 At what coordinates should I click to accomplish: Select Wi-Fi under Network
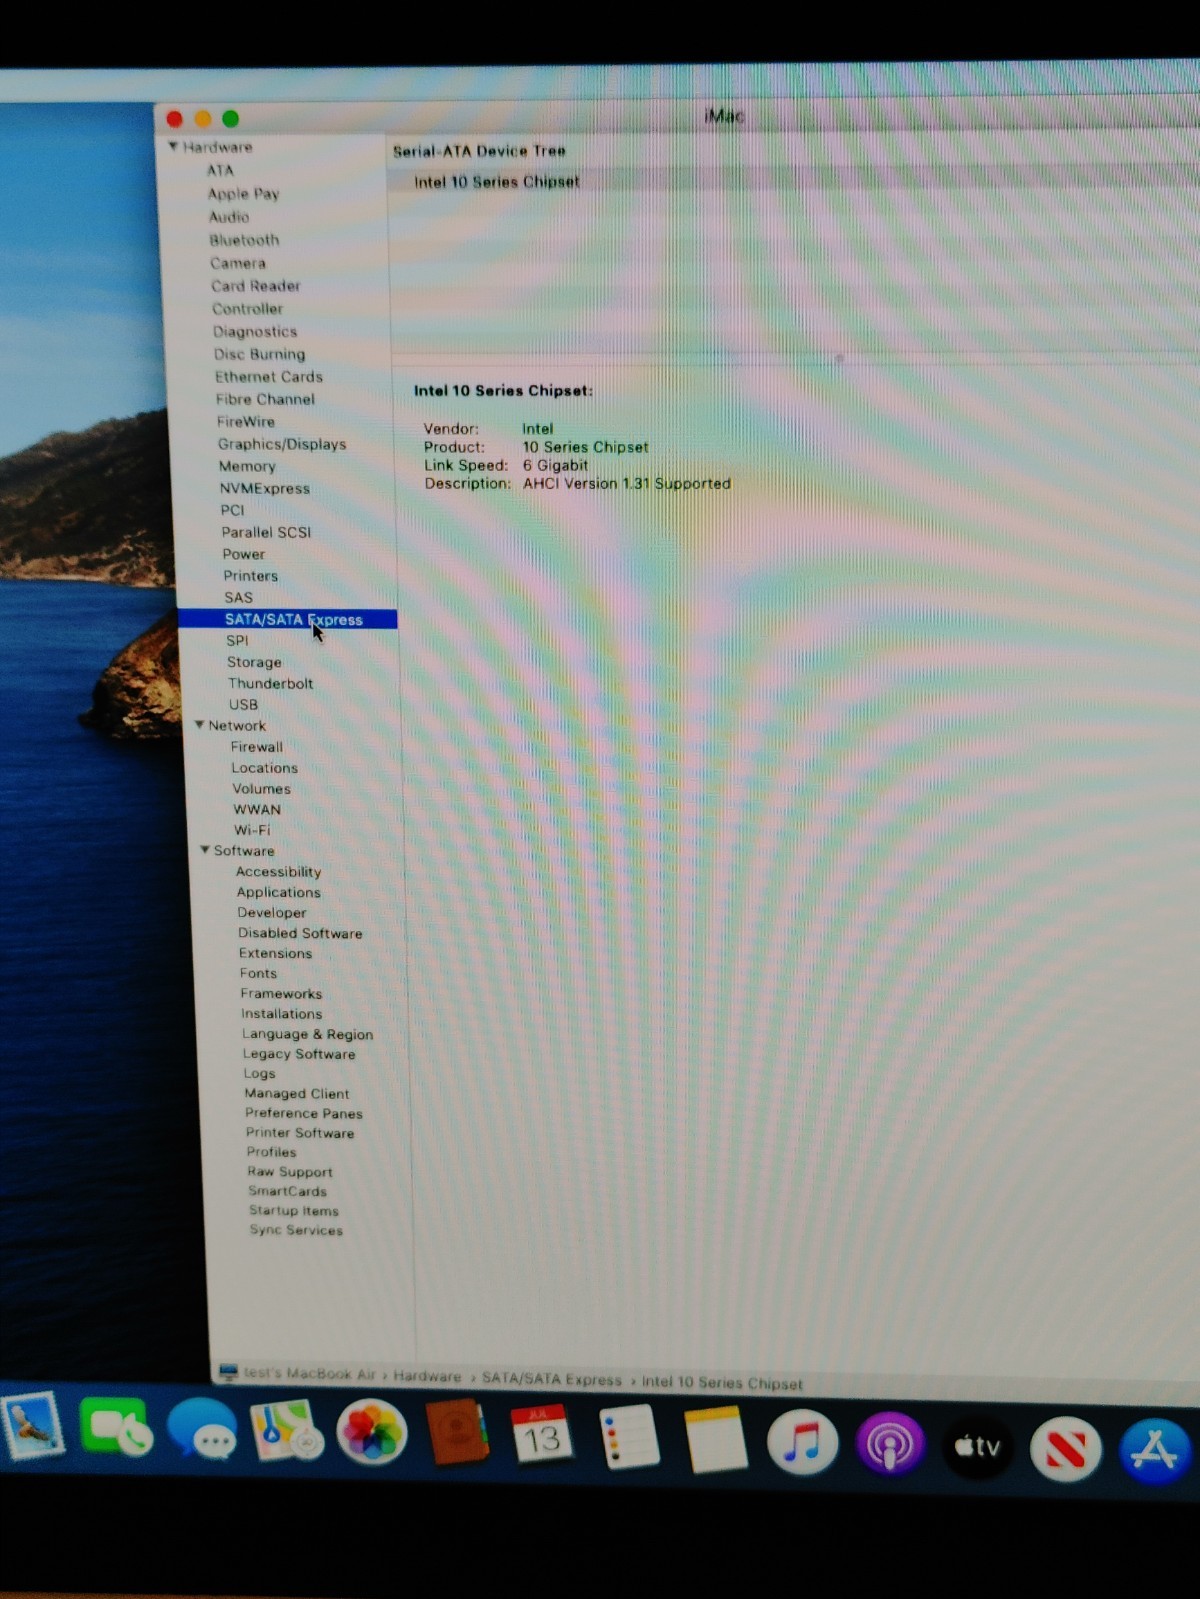coord(252,830)
